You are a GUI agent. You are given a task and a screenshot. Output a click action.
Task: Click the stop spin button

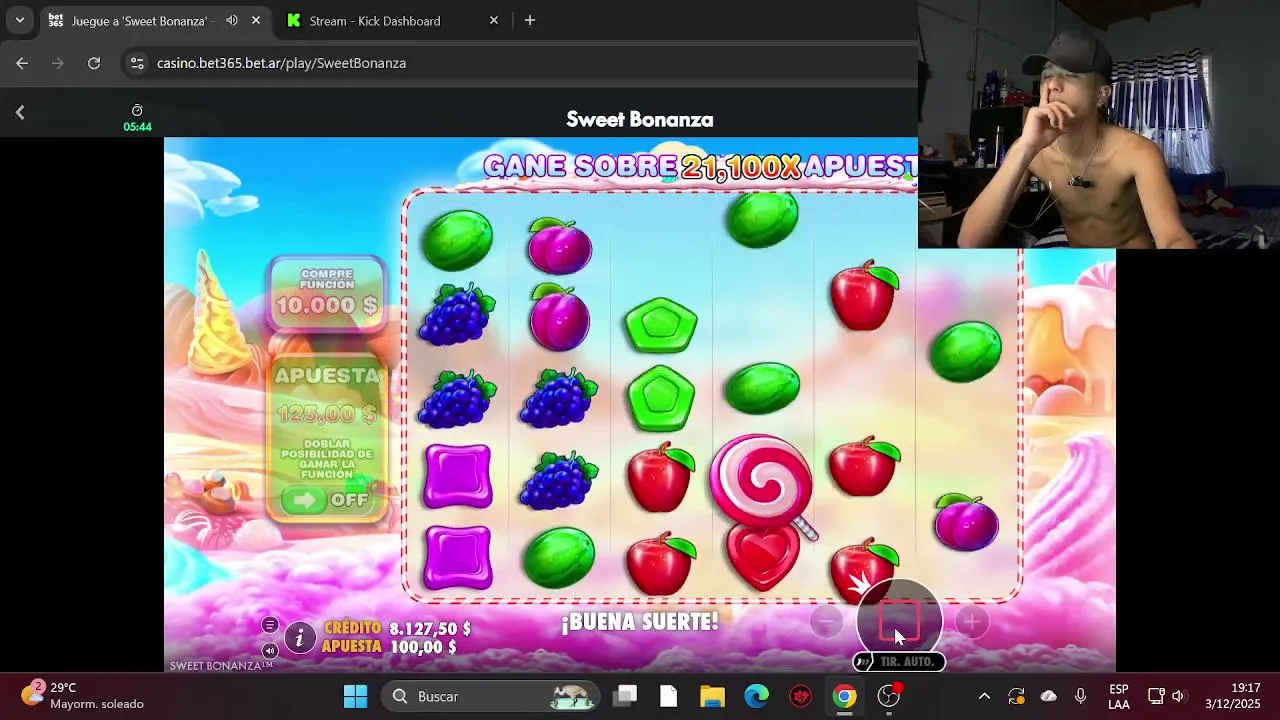click(899, 622)
